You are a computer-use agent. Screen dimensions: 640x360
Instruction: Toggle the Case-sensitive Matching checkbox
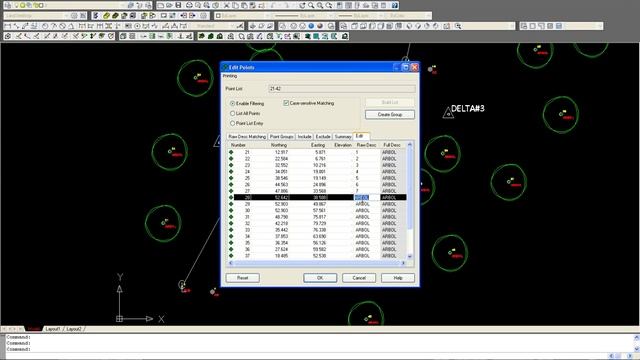click(286, 103)
